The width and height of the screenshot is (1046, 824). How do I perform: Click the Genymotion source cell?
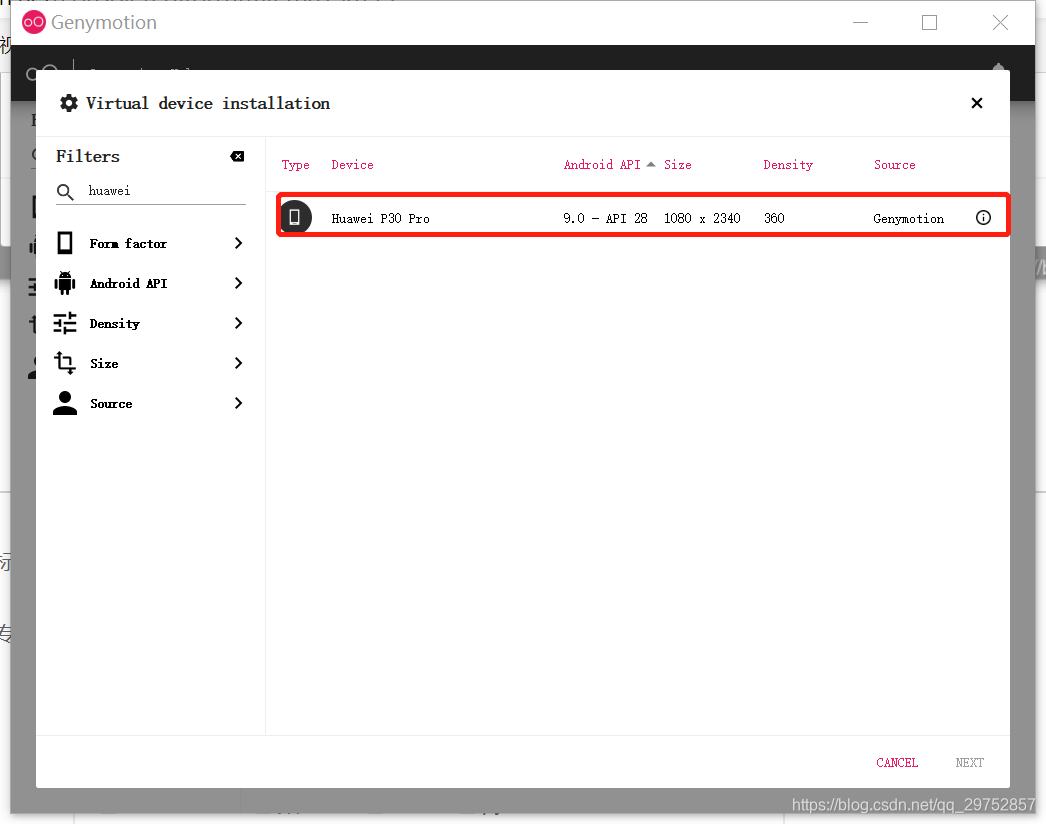[909, 219]
